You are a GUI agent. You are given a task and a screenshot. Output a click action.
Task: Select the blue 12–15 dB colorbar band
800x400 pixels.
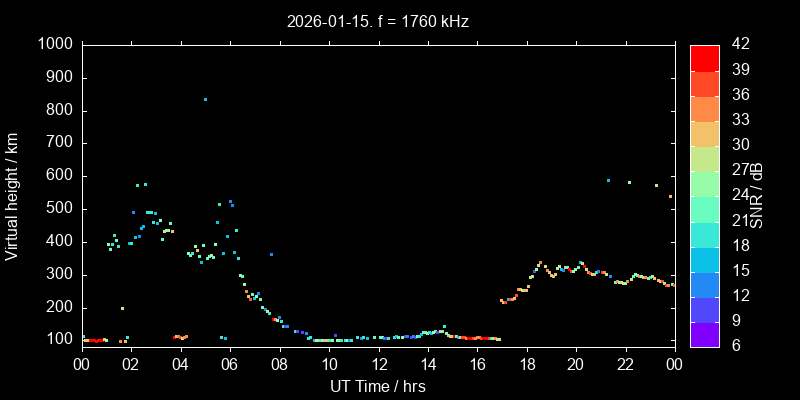click(704, 284)
